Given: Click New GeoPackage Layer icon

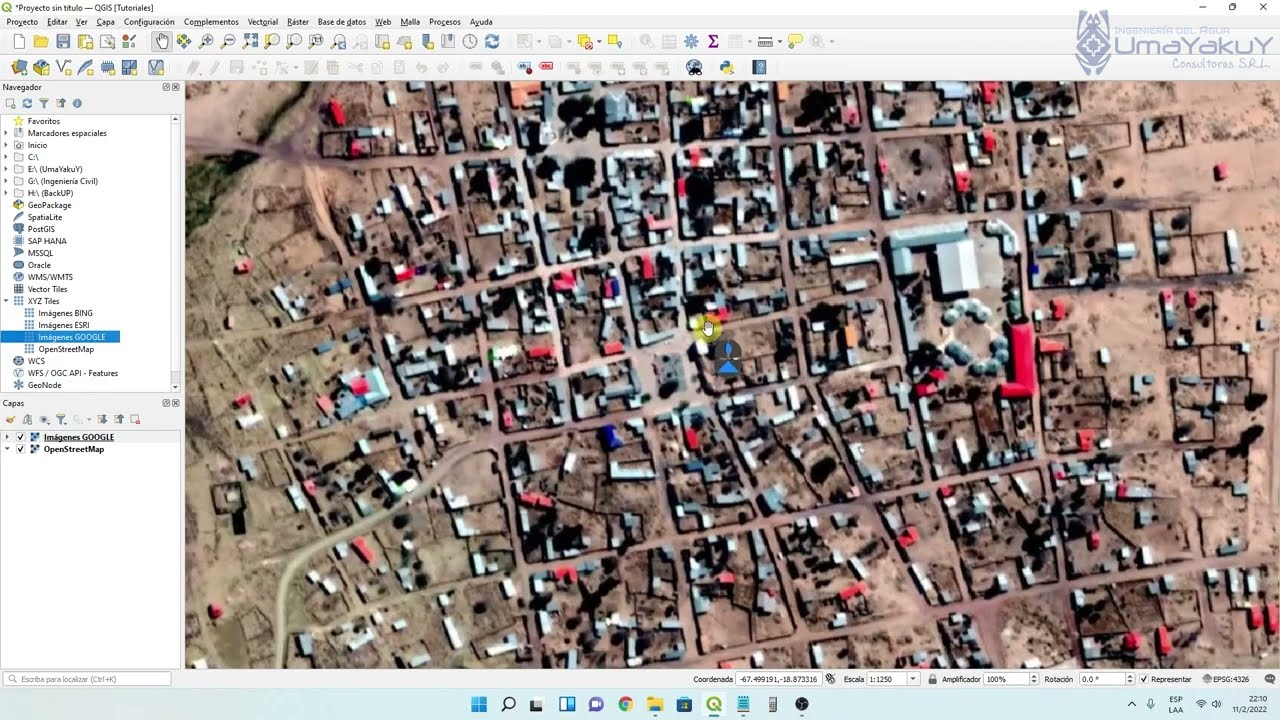Looking at the screenshot, I should pos(41,67).
